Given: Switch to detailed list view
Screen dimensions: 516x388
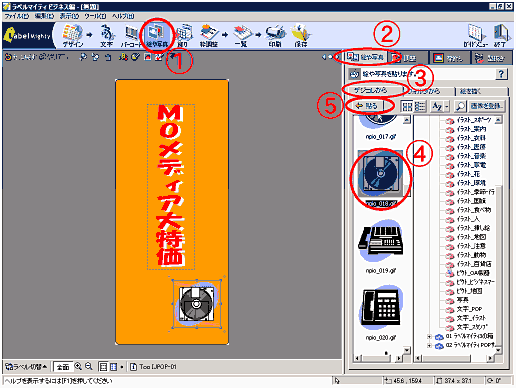Looking at the screenshot, I should (x=420, y=106).
